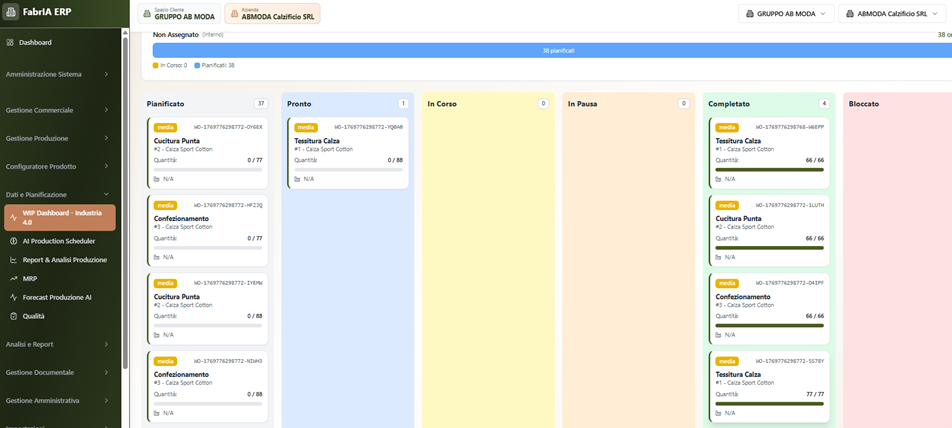Viewport: 952px width, 428px height.
Task: Click quantity 77 / 77 on Tessitura Calza card
Action: pos(815,394)
